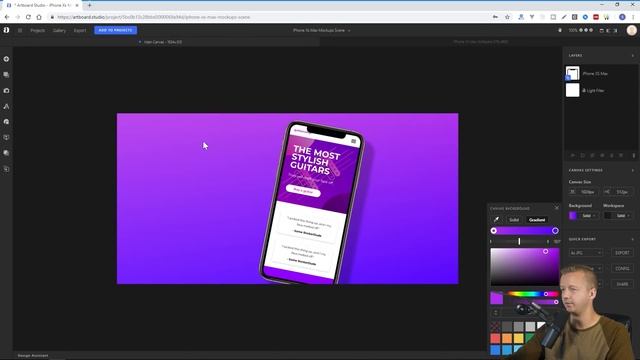This screenshot has width=640, height=360.
Task: Reload the browser page
Action: tap(28, 17)
